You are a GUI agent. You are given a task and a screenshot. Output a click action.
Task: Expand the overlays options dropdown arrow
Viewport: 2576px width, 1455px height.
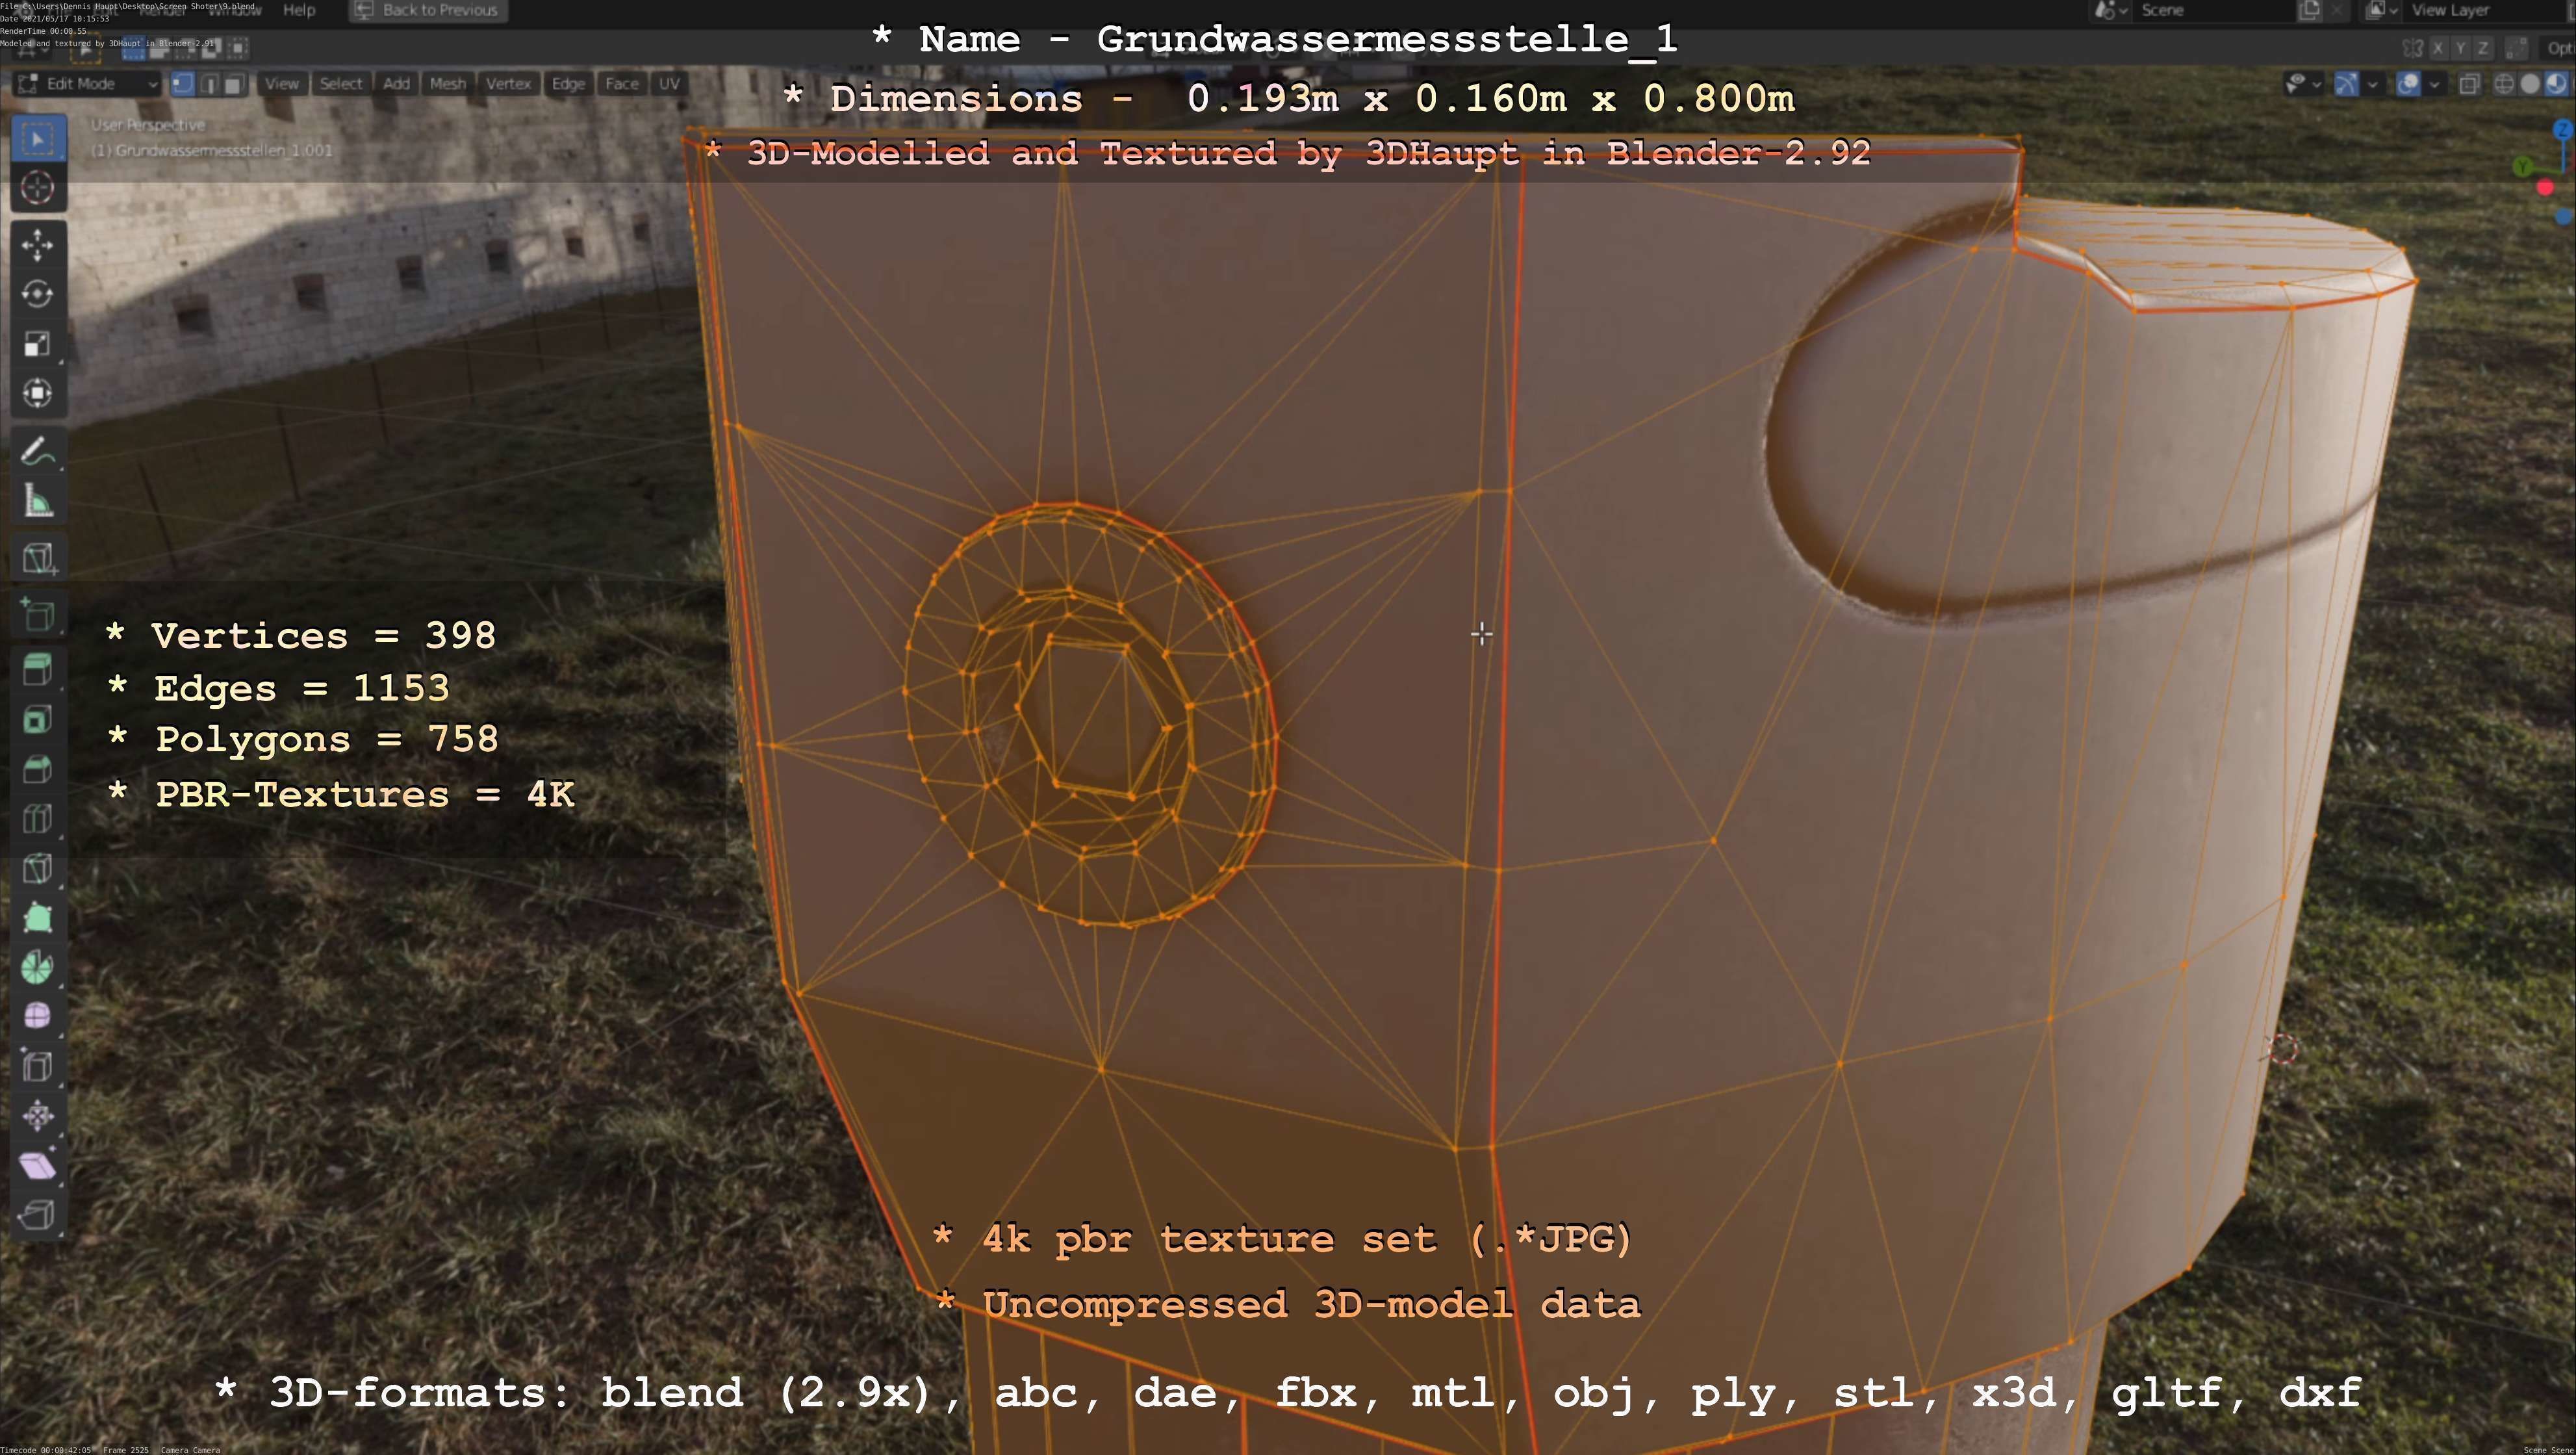coord(2434,84)
